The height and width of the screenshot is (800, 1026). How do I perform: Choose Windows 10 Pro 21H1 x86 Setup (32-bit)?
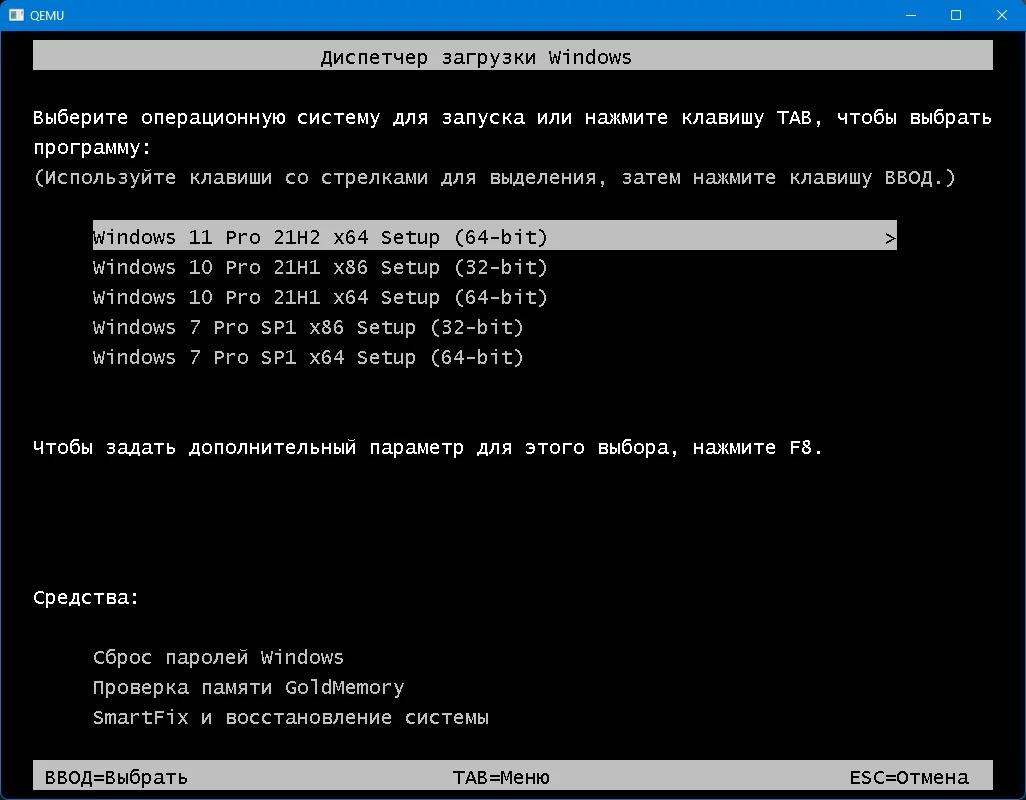[320, 267]
